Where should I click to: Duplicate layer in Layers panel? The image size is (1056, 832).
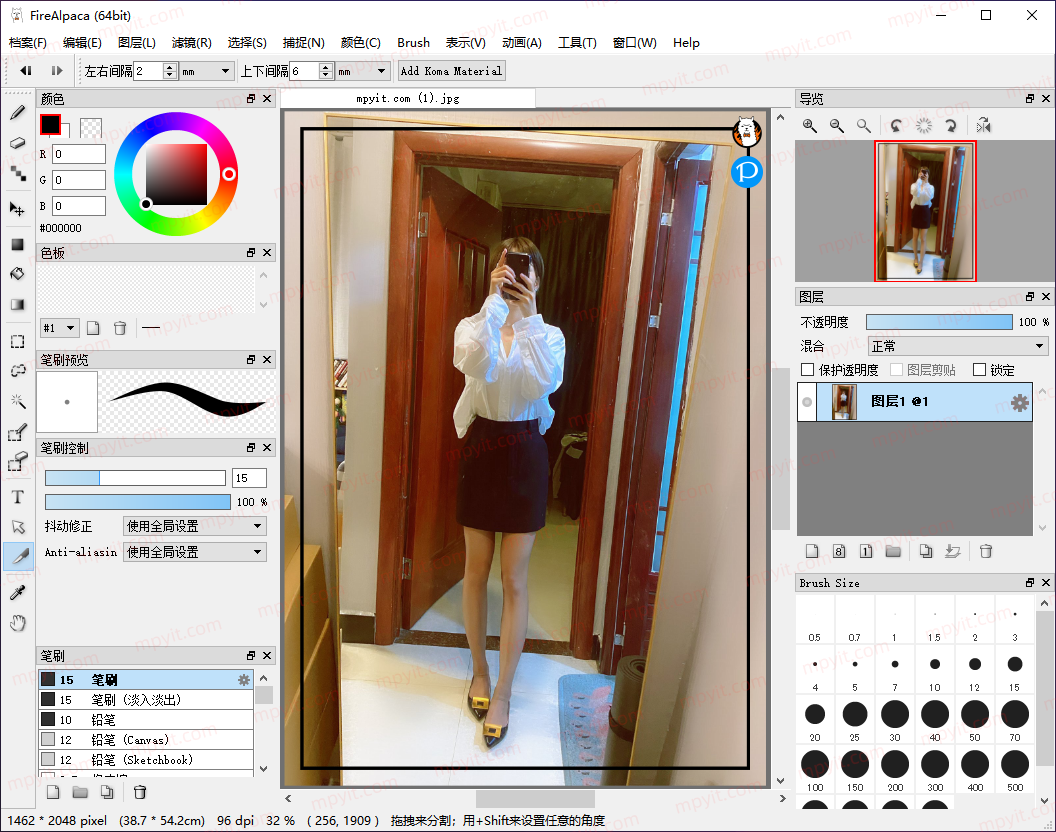point(926,551)
